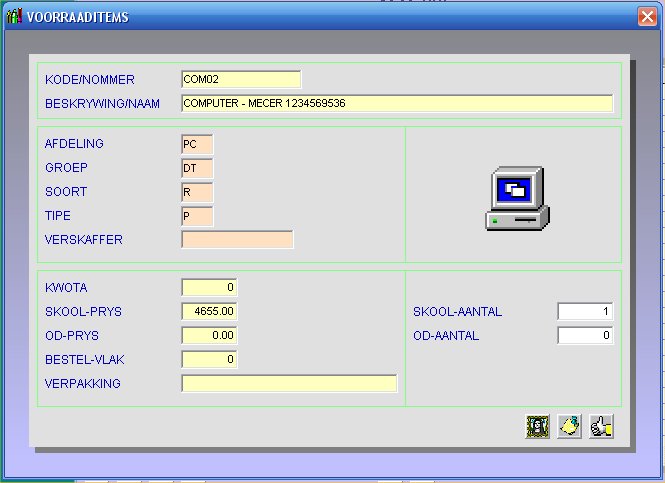Click the SKOOL-AANTAL quantity field

(x=585, y=312)
